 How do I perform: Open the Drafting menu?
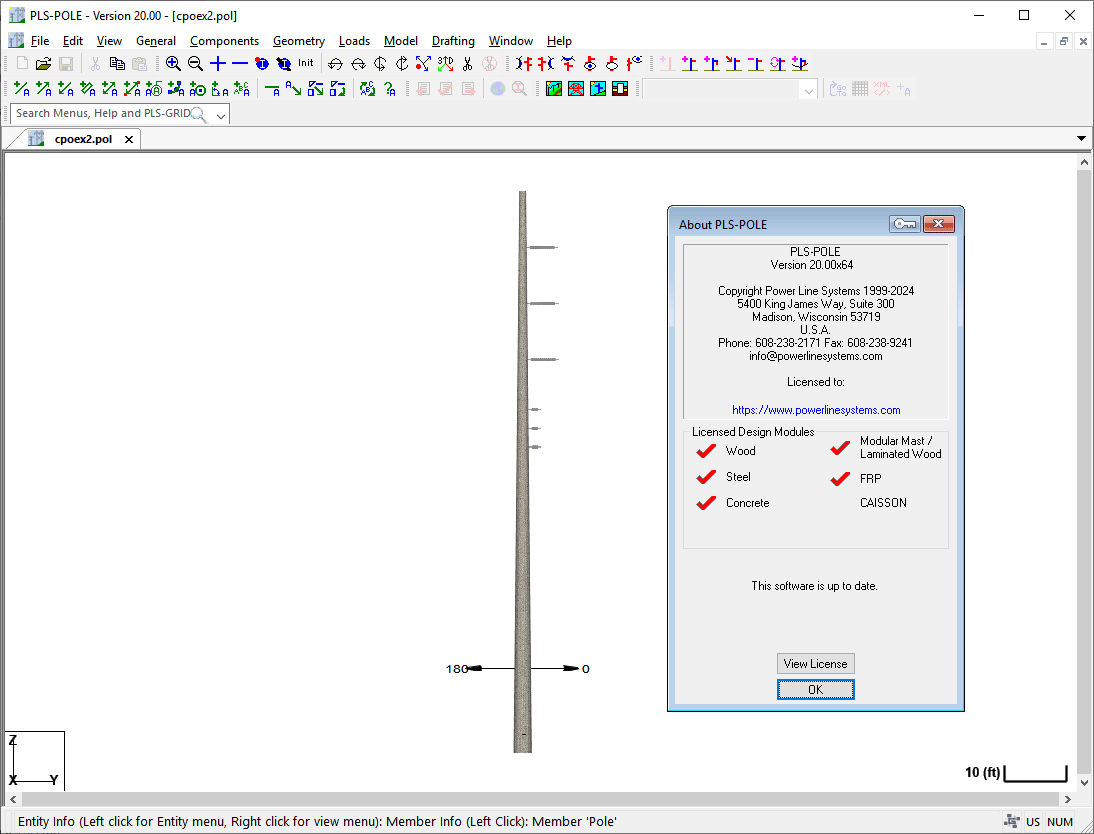(453, 41)
